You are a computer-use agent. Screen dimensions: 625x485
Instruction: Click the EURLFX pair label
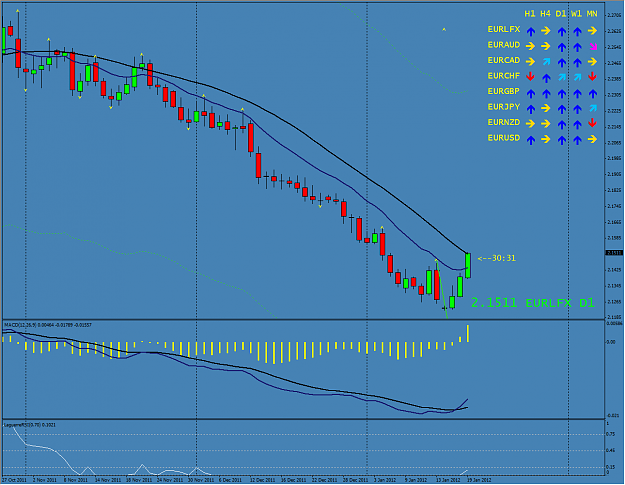(x=504, y=29)
